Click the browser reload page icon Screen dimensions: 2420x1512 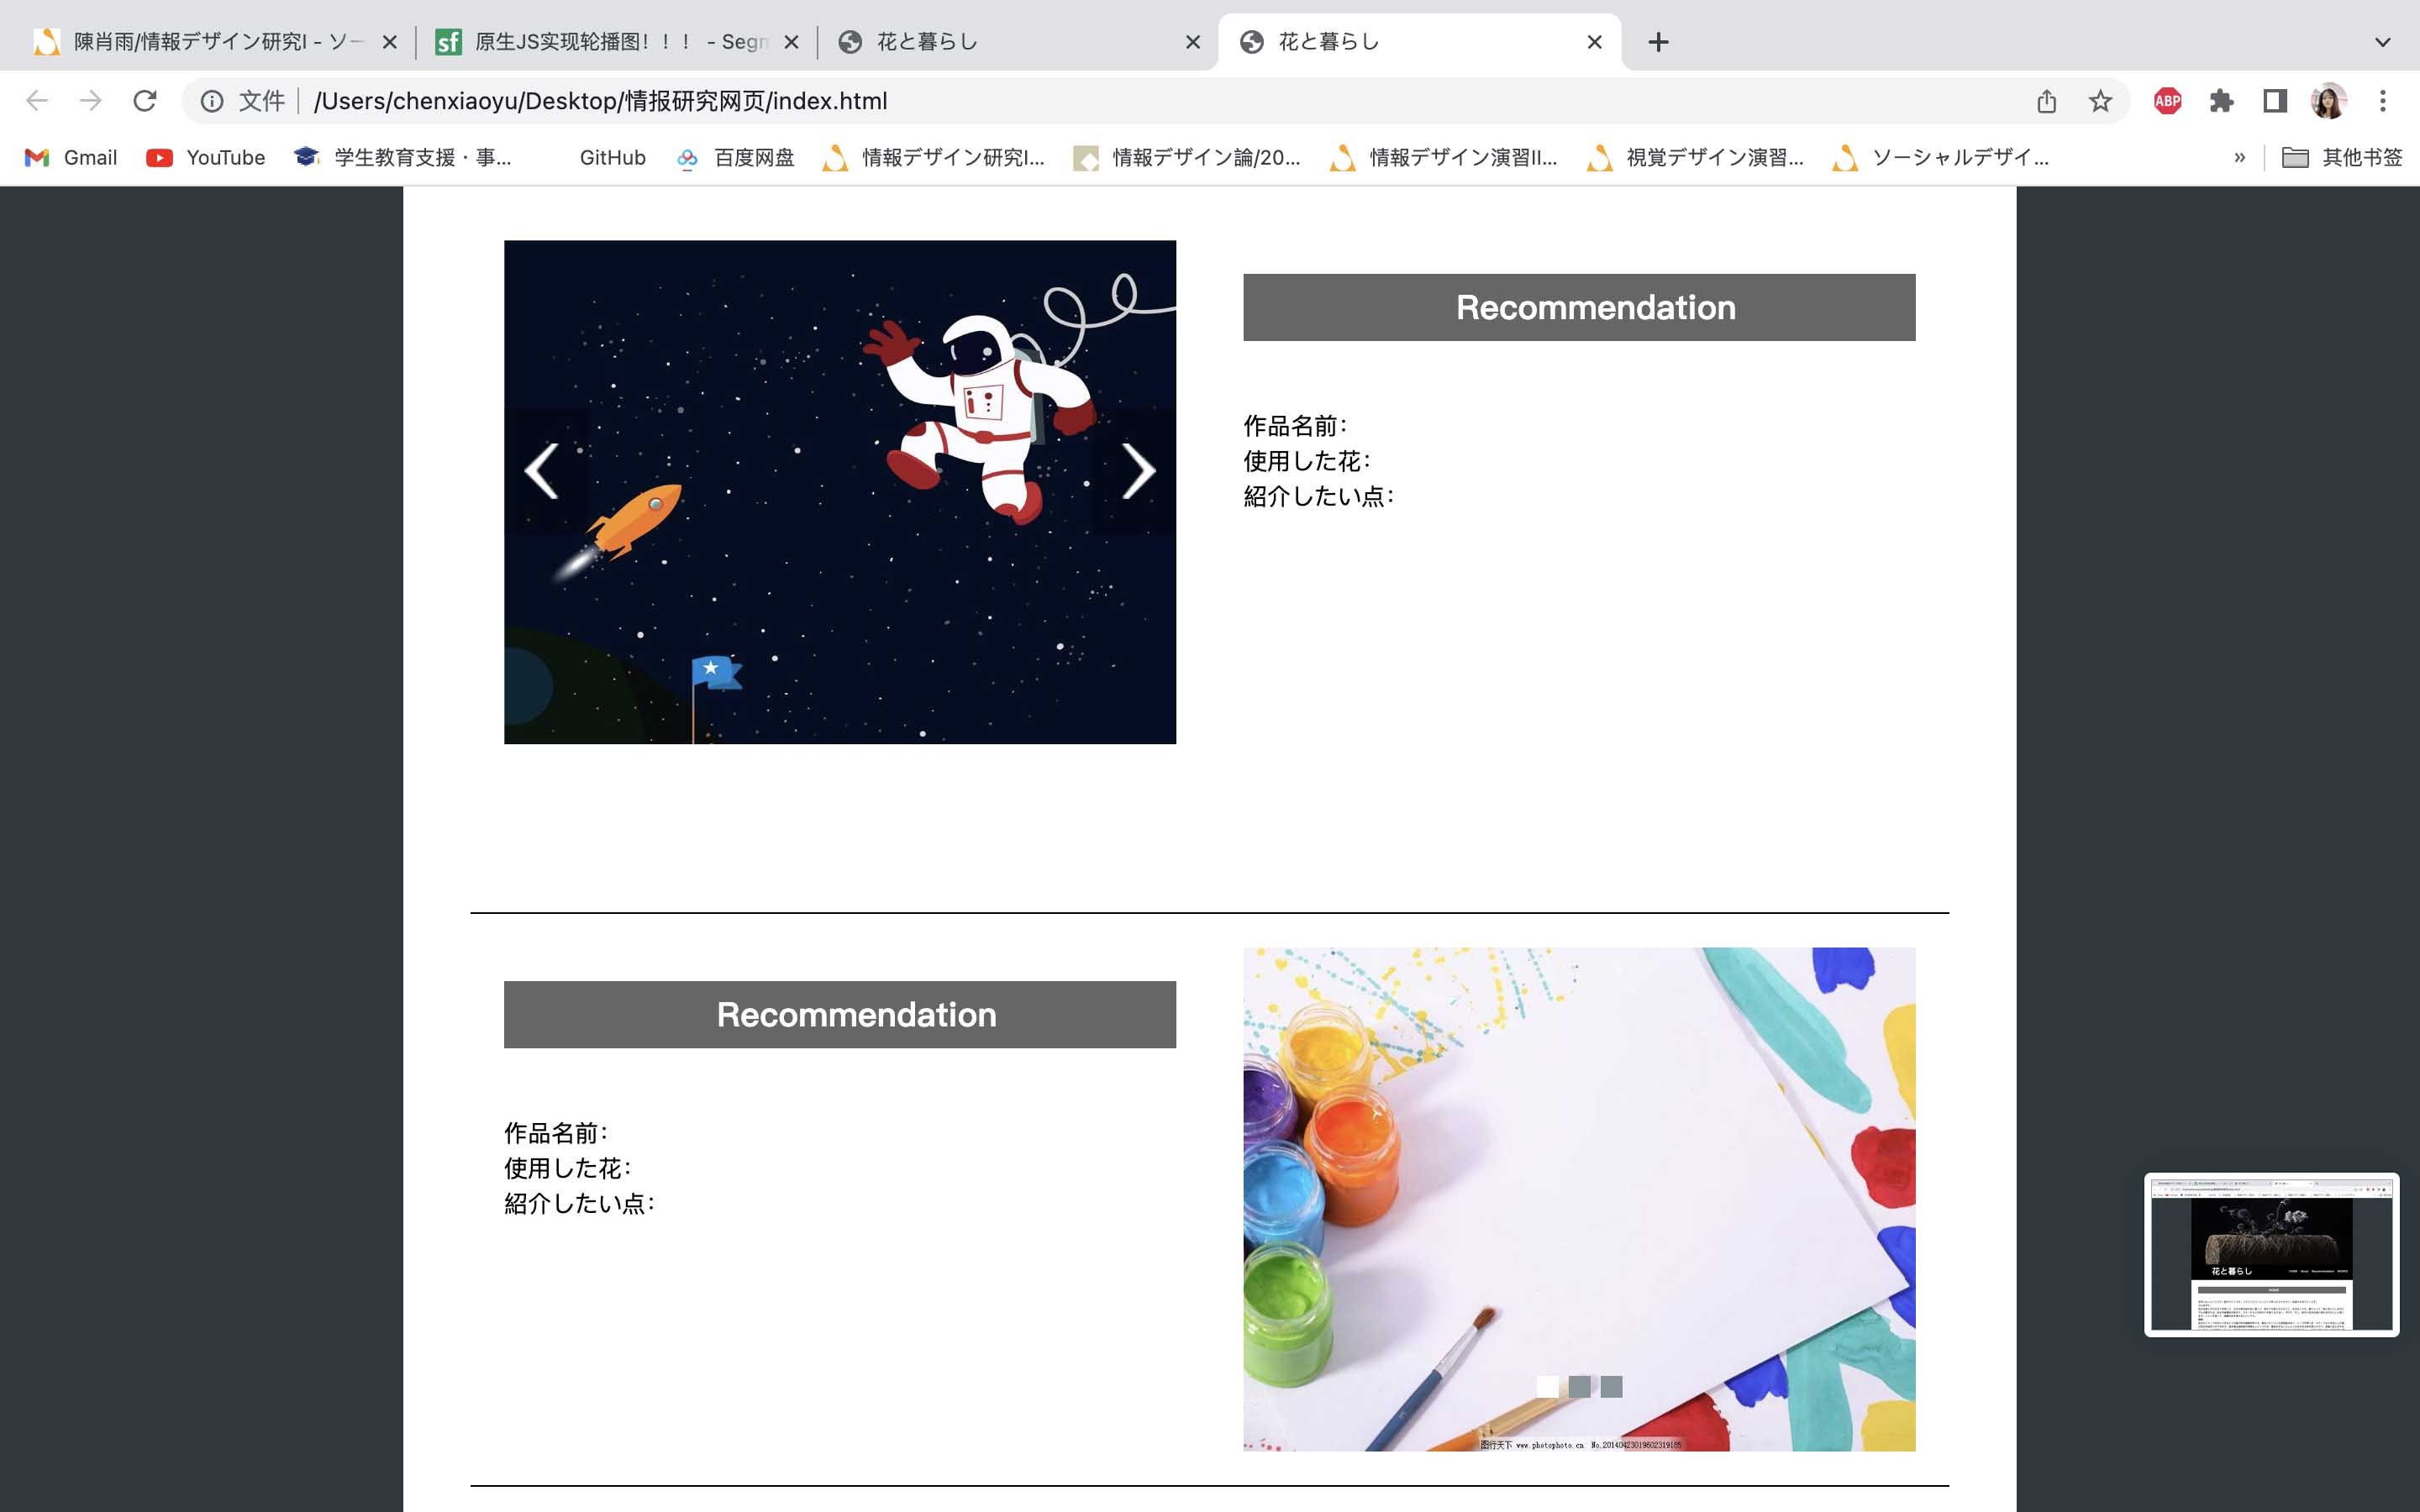pos(145,101)
